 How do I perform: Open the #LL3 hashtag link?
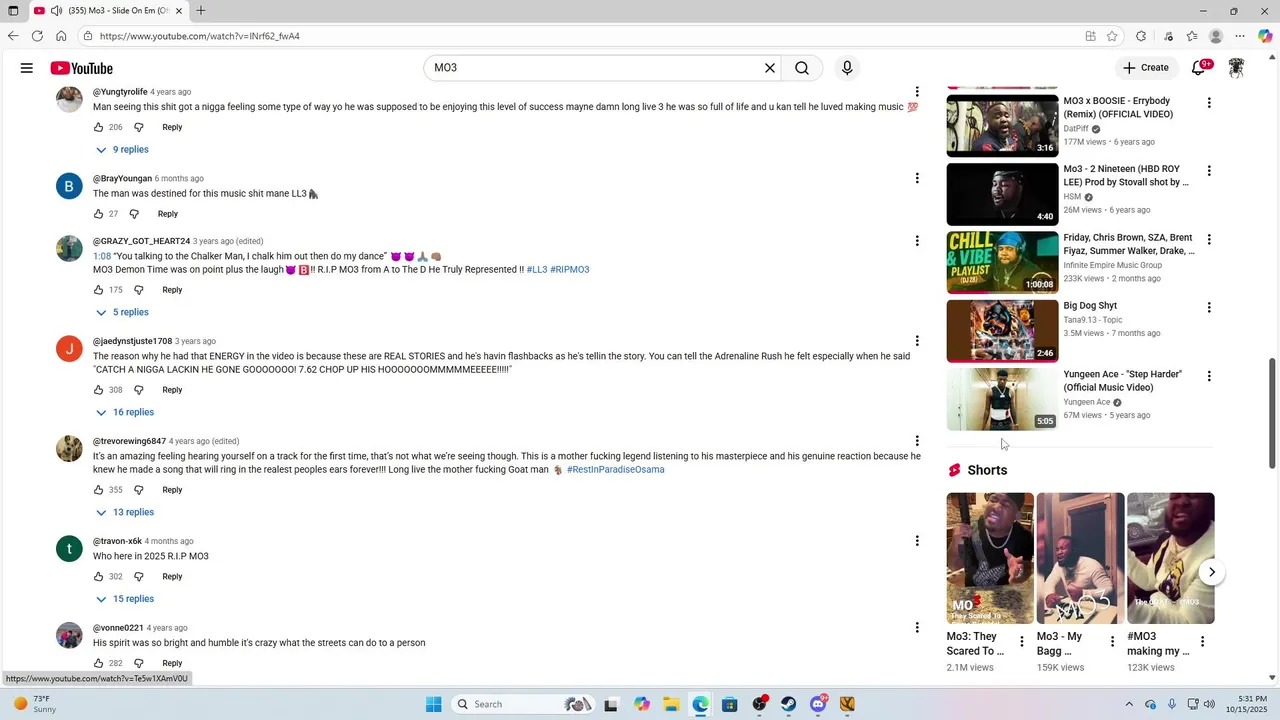click(537, 270)
